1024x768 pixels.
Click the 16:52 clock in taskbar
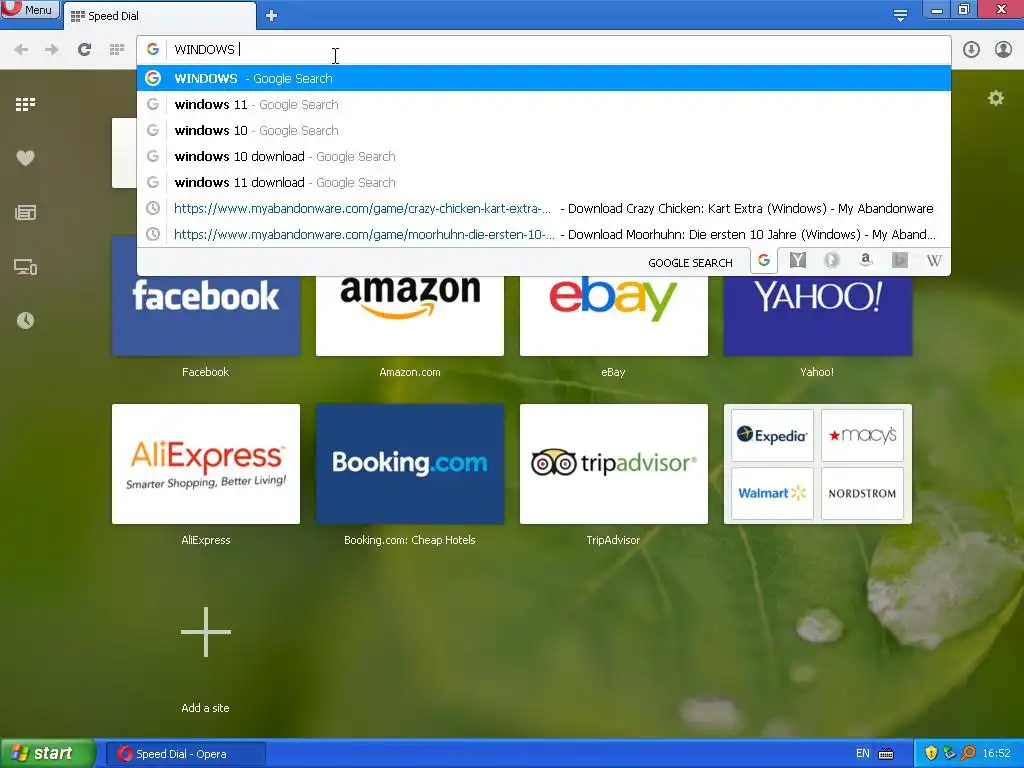pos(997,754)
